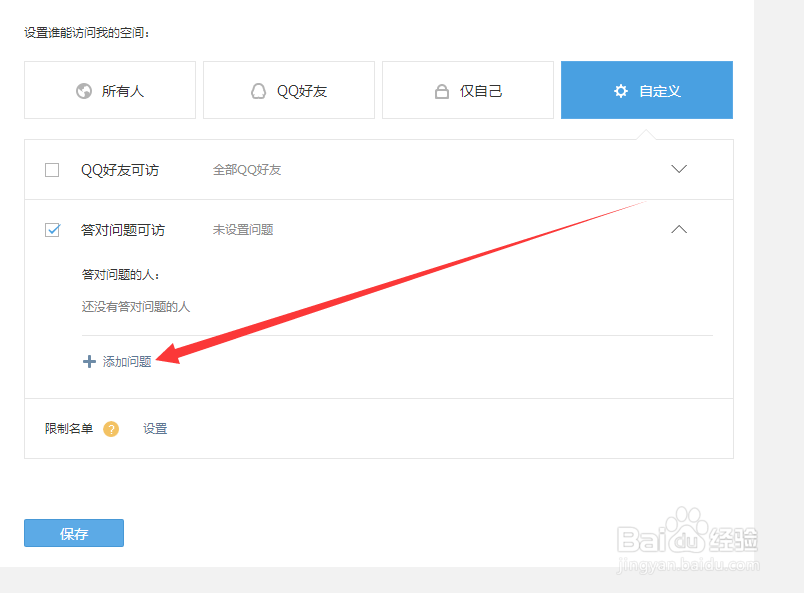Click the QQ好友可访 label

tap(120, 170)
